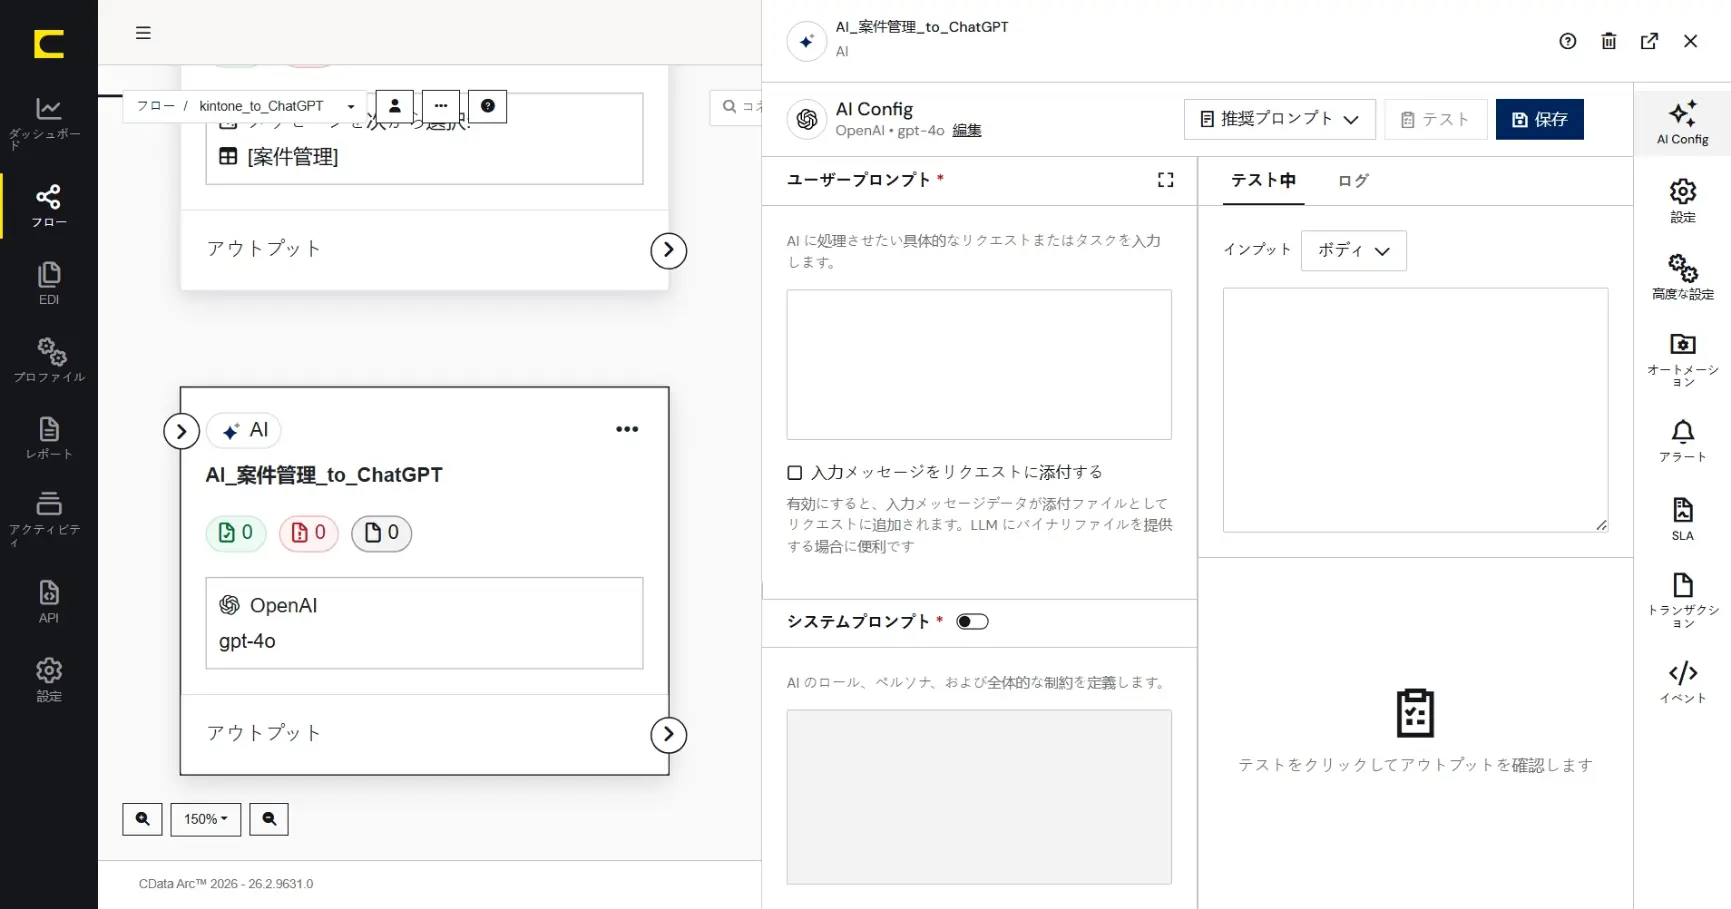Toggle the システムプロンプト switch
The width and height of the screenshot is (1731, 909).
coord(972,622)
